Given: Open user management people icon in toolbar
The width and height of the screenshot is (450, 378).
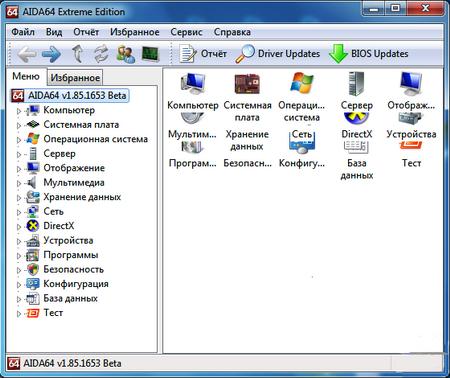Looking at the screenshot, I should click(126, 54).
